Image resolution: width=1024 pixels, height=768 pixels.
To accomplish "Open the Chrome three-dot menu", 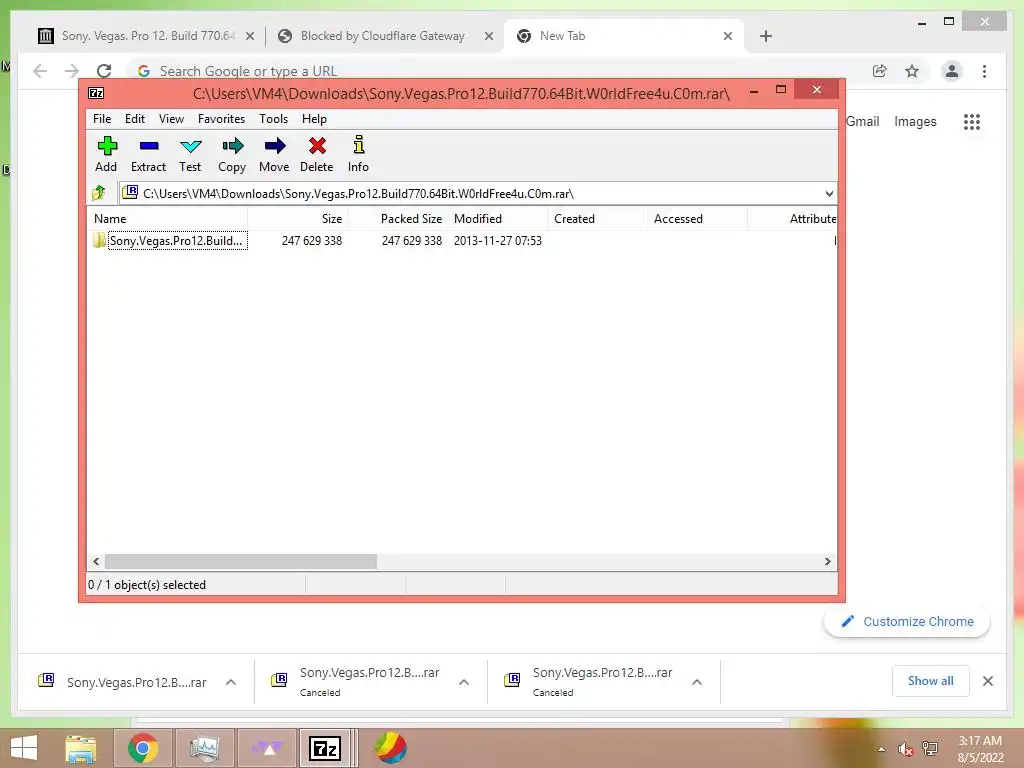I will pos(984,71).
